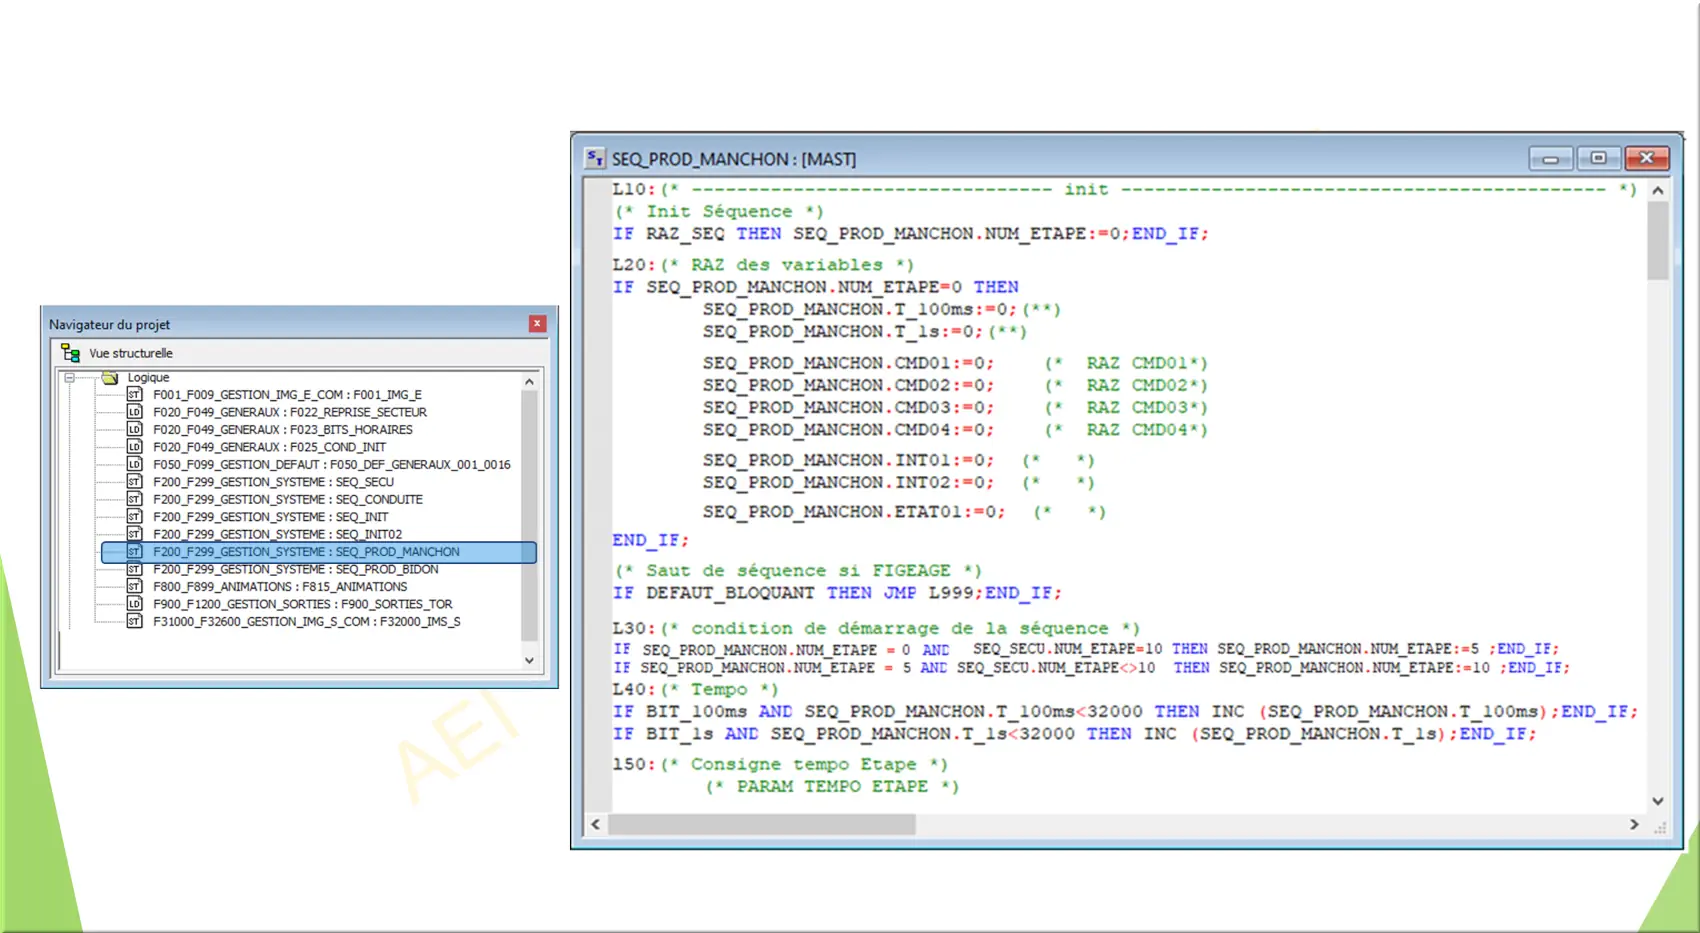This screenshot has height=933, width=1700.
Task: Select SEQ_PROD_BIDON section in tree
Action: [296, 569]
